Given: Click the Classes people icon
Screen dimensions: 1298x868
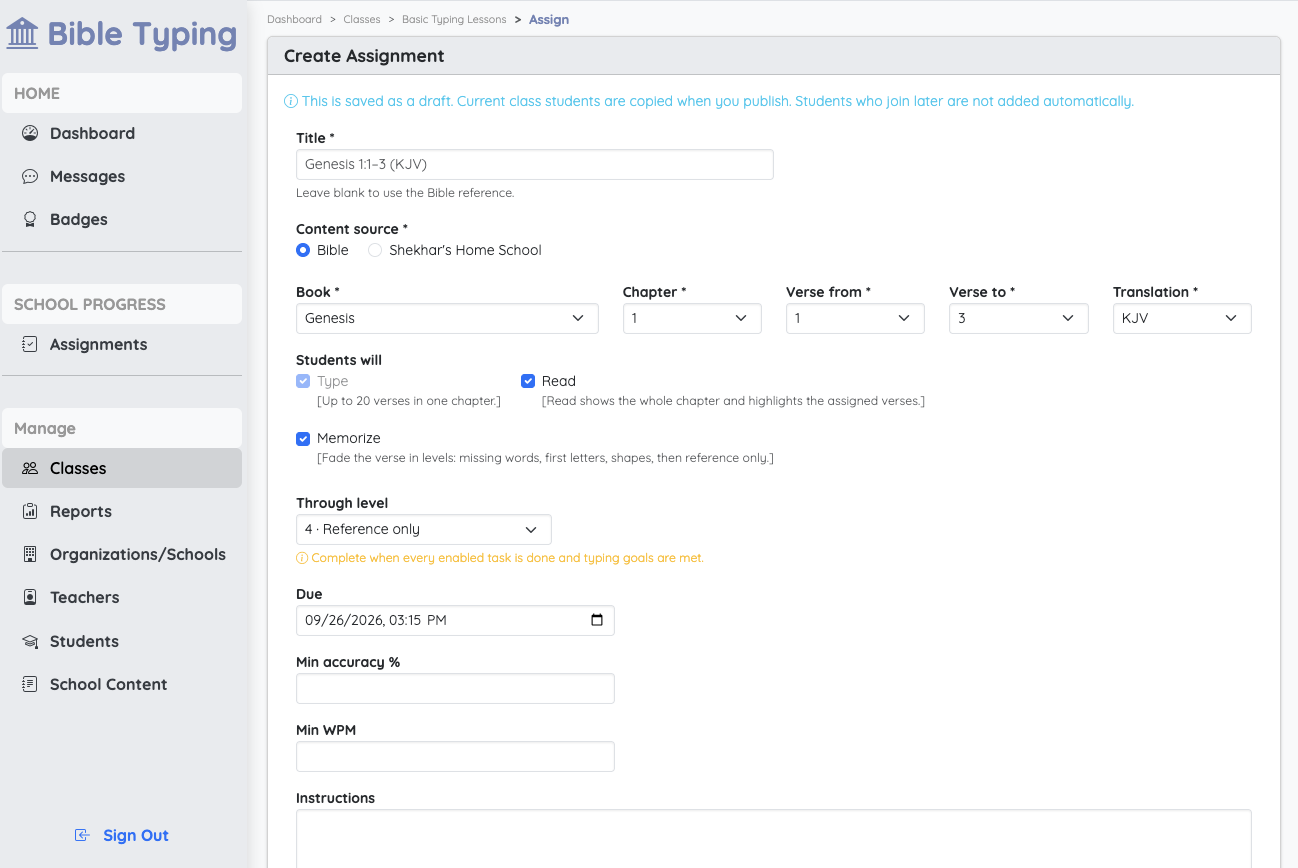Looking at the screenshot, I should [x=30, y=468].
